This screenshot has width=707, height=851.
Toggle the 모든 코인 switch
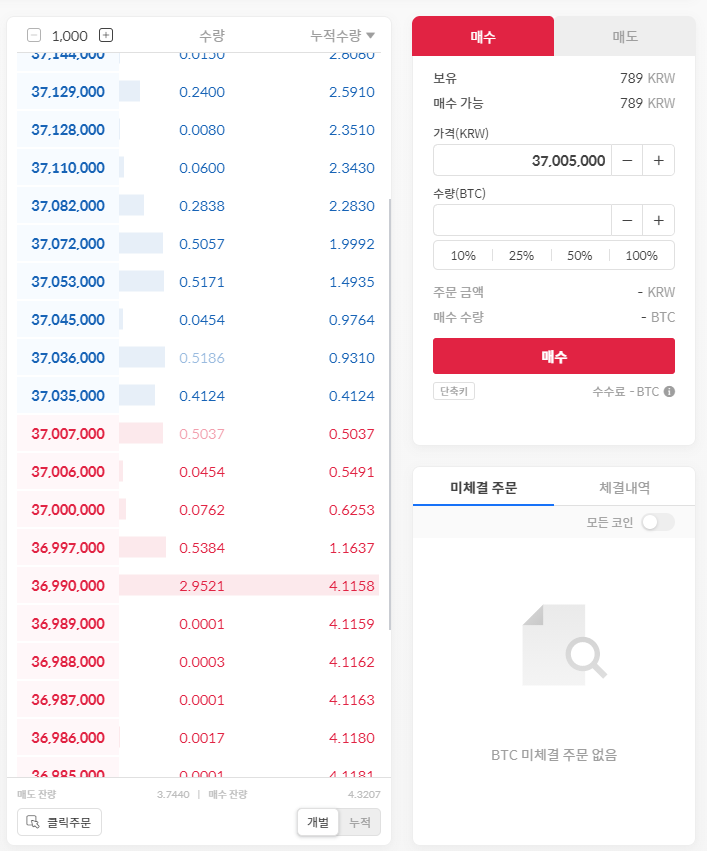click(657, 522)
